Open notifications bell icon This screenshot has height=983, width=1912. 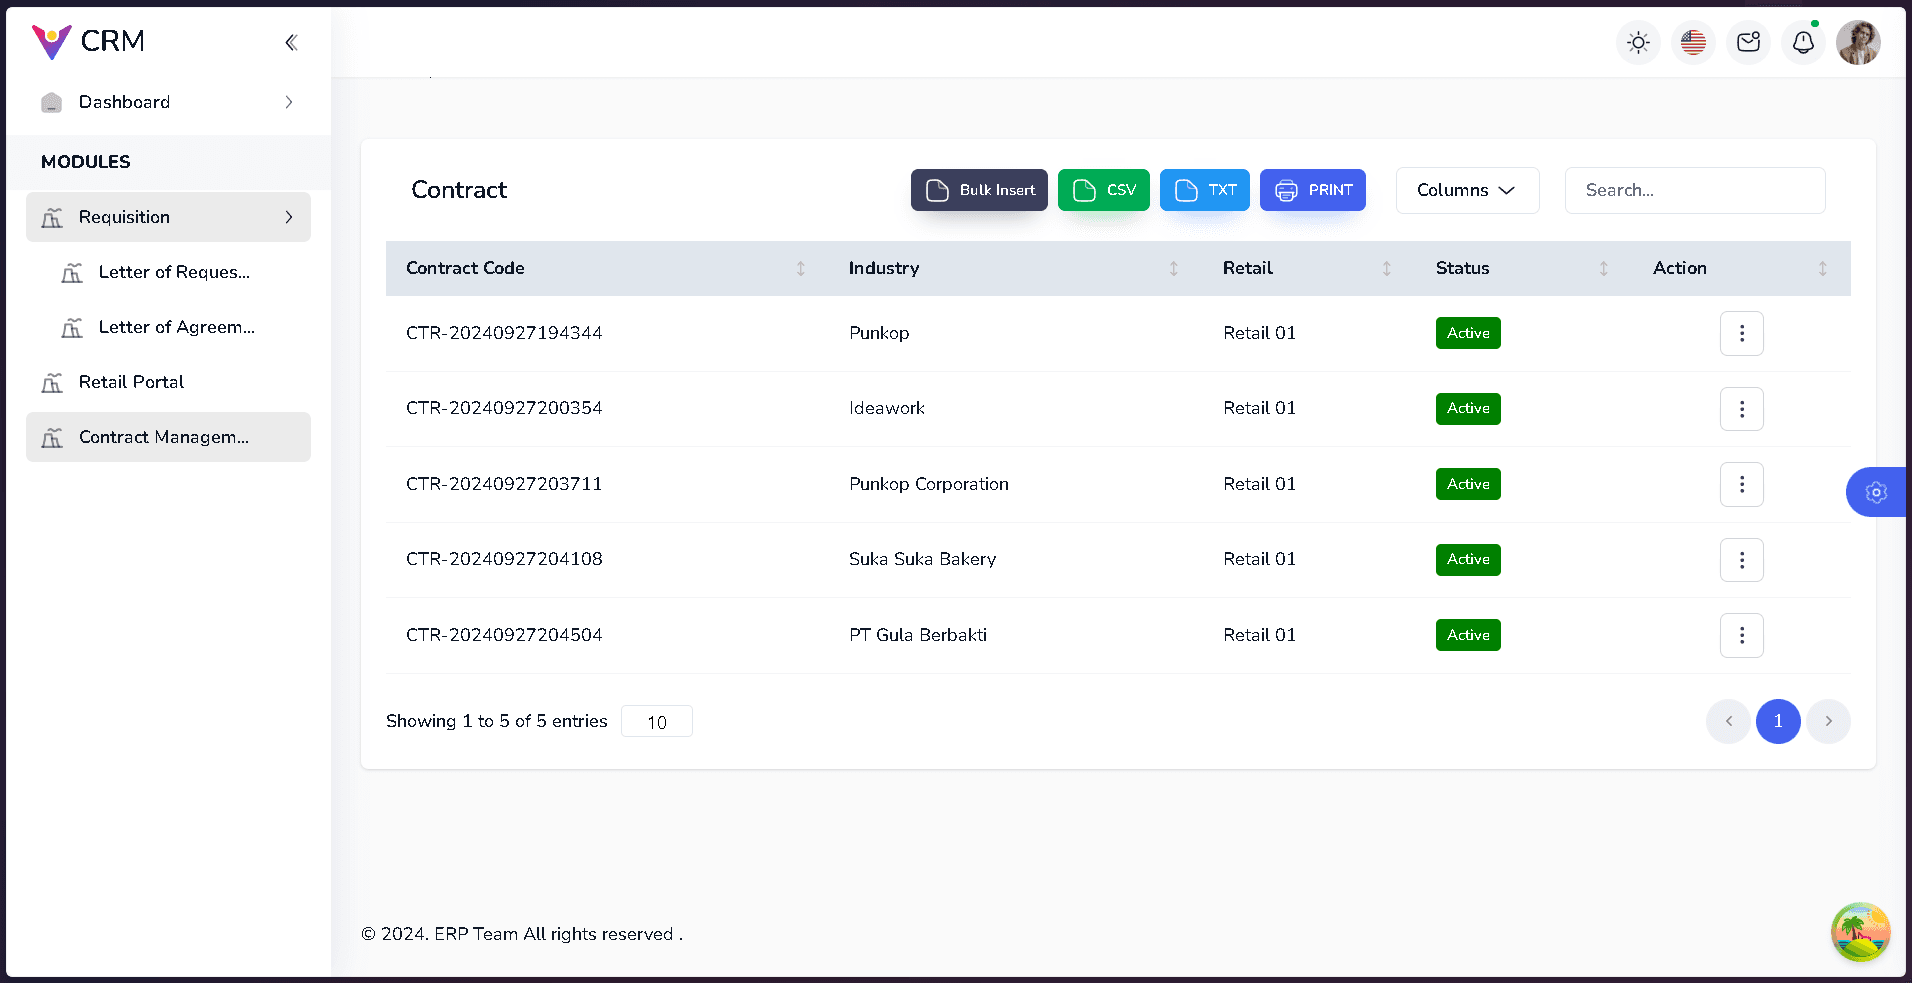(1803, 42)
